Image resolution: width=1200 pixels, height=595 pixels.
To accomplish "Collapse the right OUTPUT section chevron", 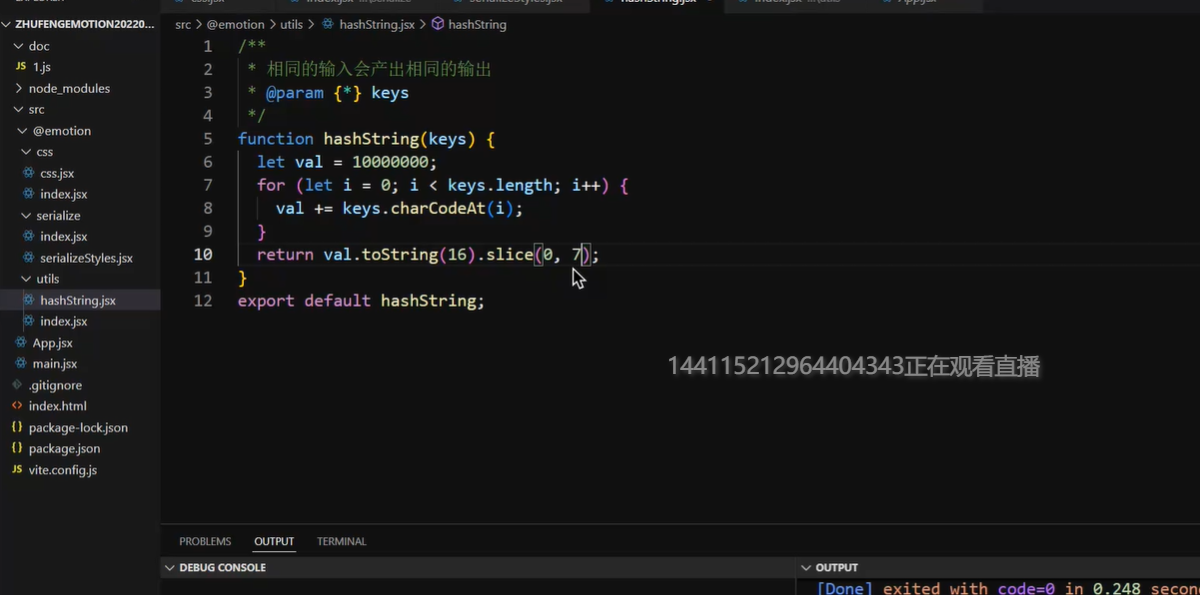I will coord(805,568).
